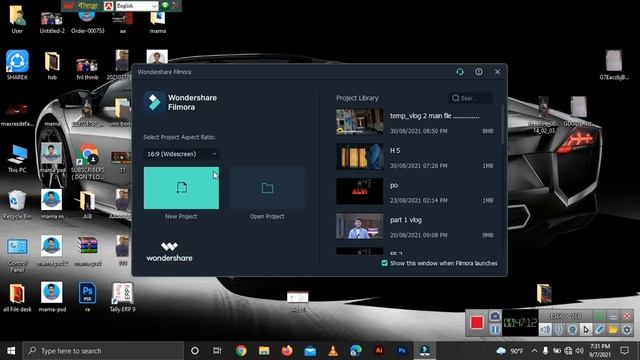The image size is (640, 360).
Task: Select the Untitled-2 desktop file
Action: [x=52, y=21]
